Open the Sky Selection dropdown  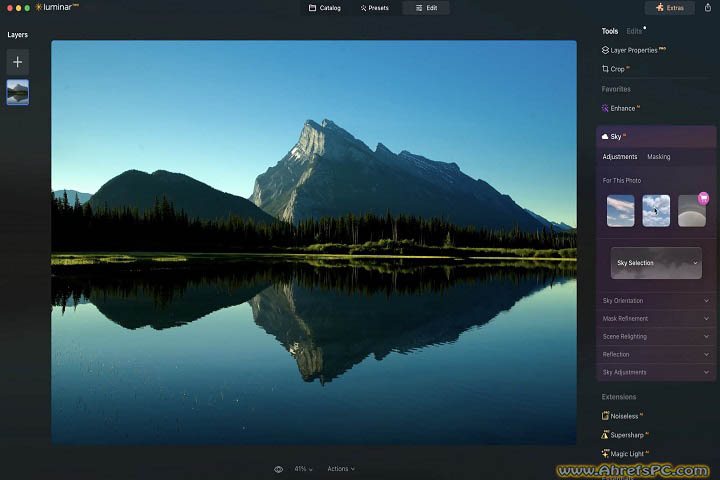[x=656, y=263]
